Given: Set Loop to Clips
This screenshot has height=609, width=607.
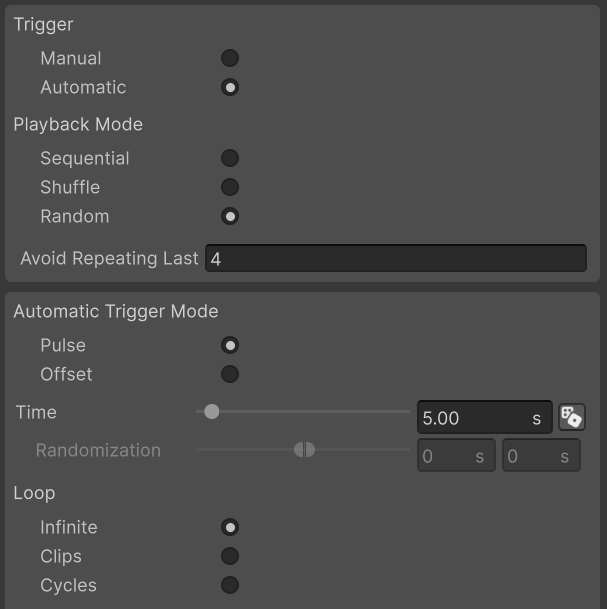Looking at the screenshot, I should [x=230, y=556].
